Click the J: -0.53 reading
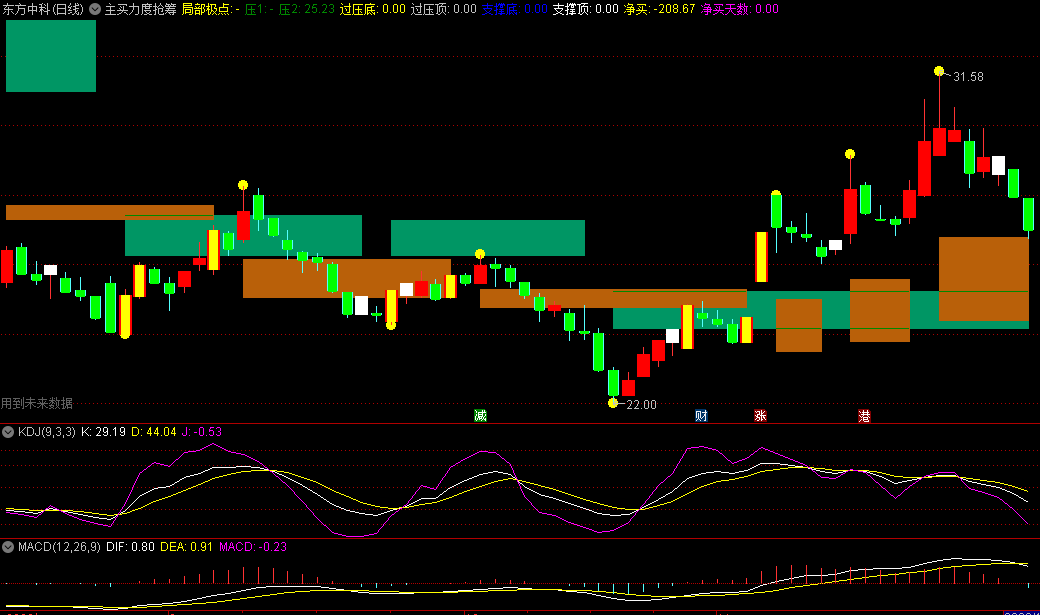This screenshot has height=615, width=1040. pos(202,432)
